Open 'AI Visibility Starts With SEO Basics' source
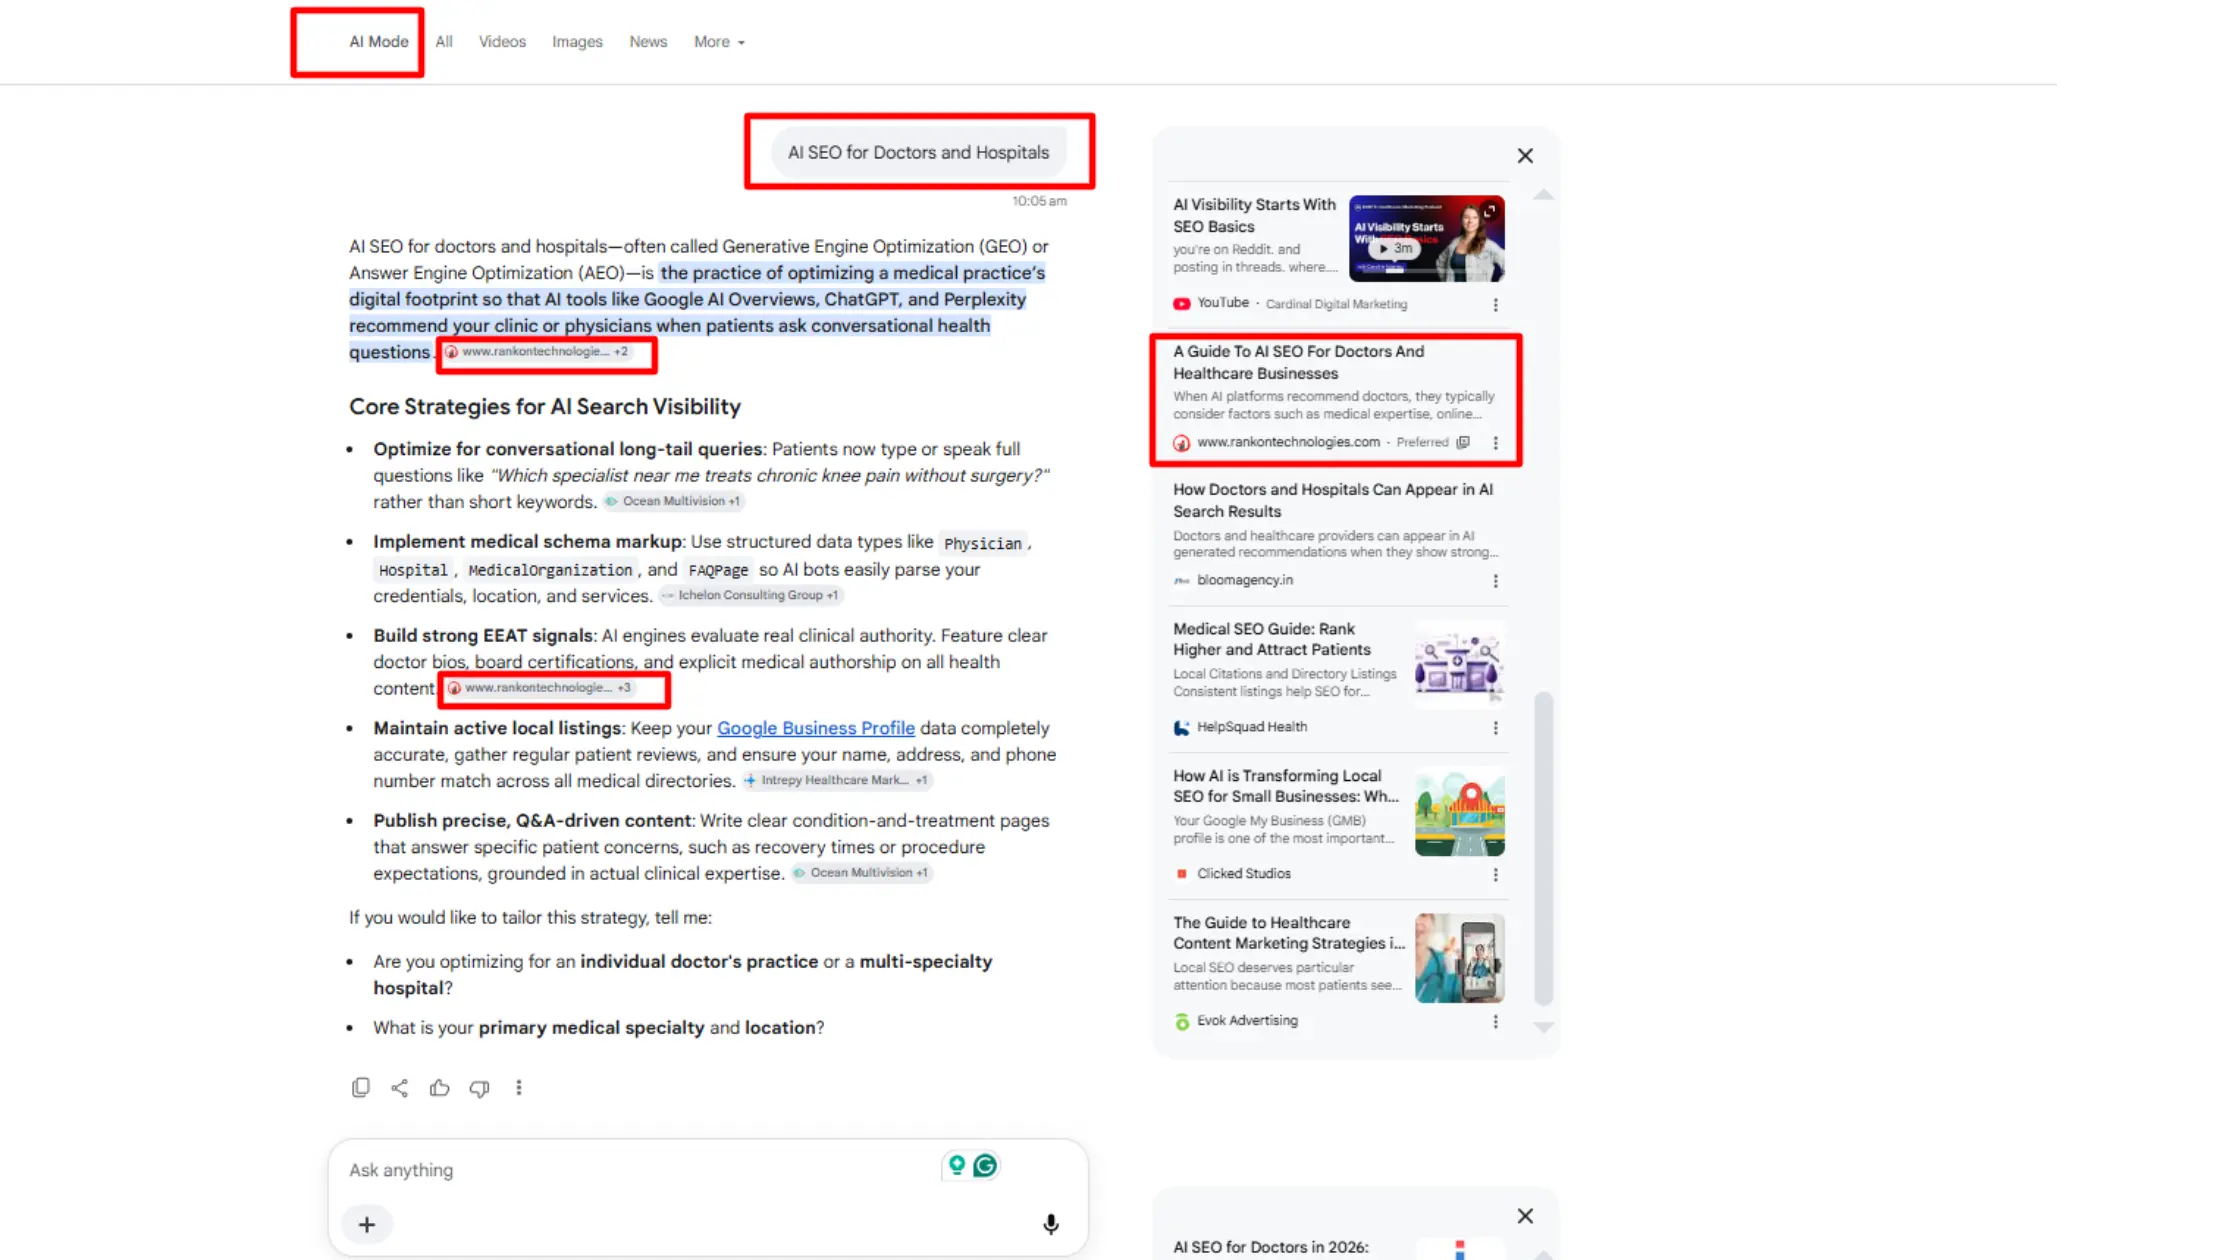This screenshot has width=2240, height=1260. click(x=1254, y=215)
